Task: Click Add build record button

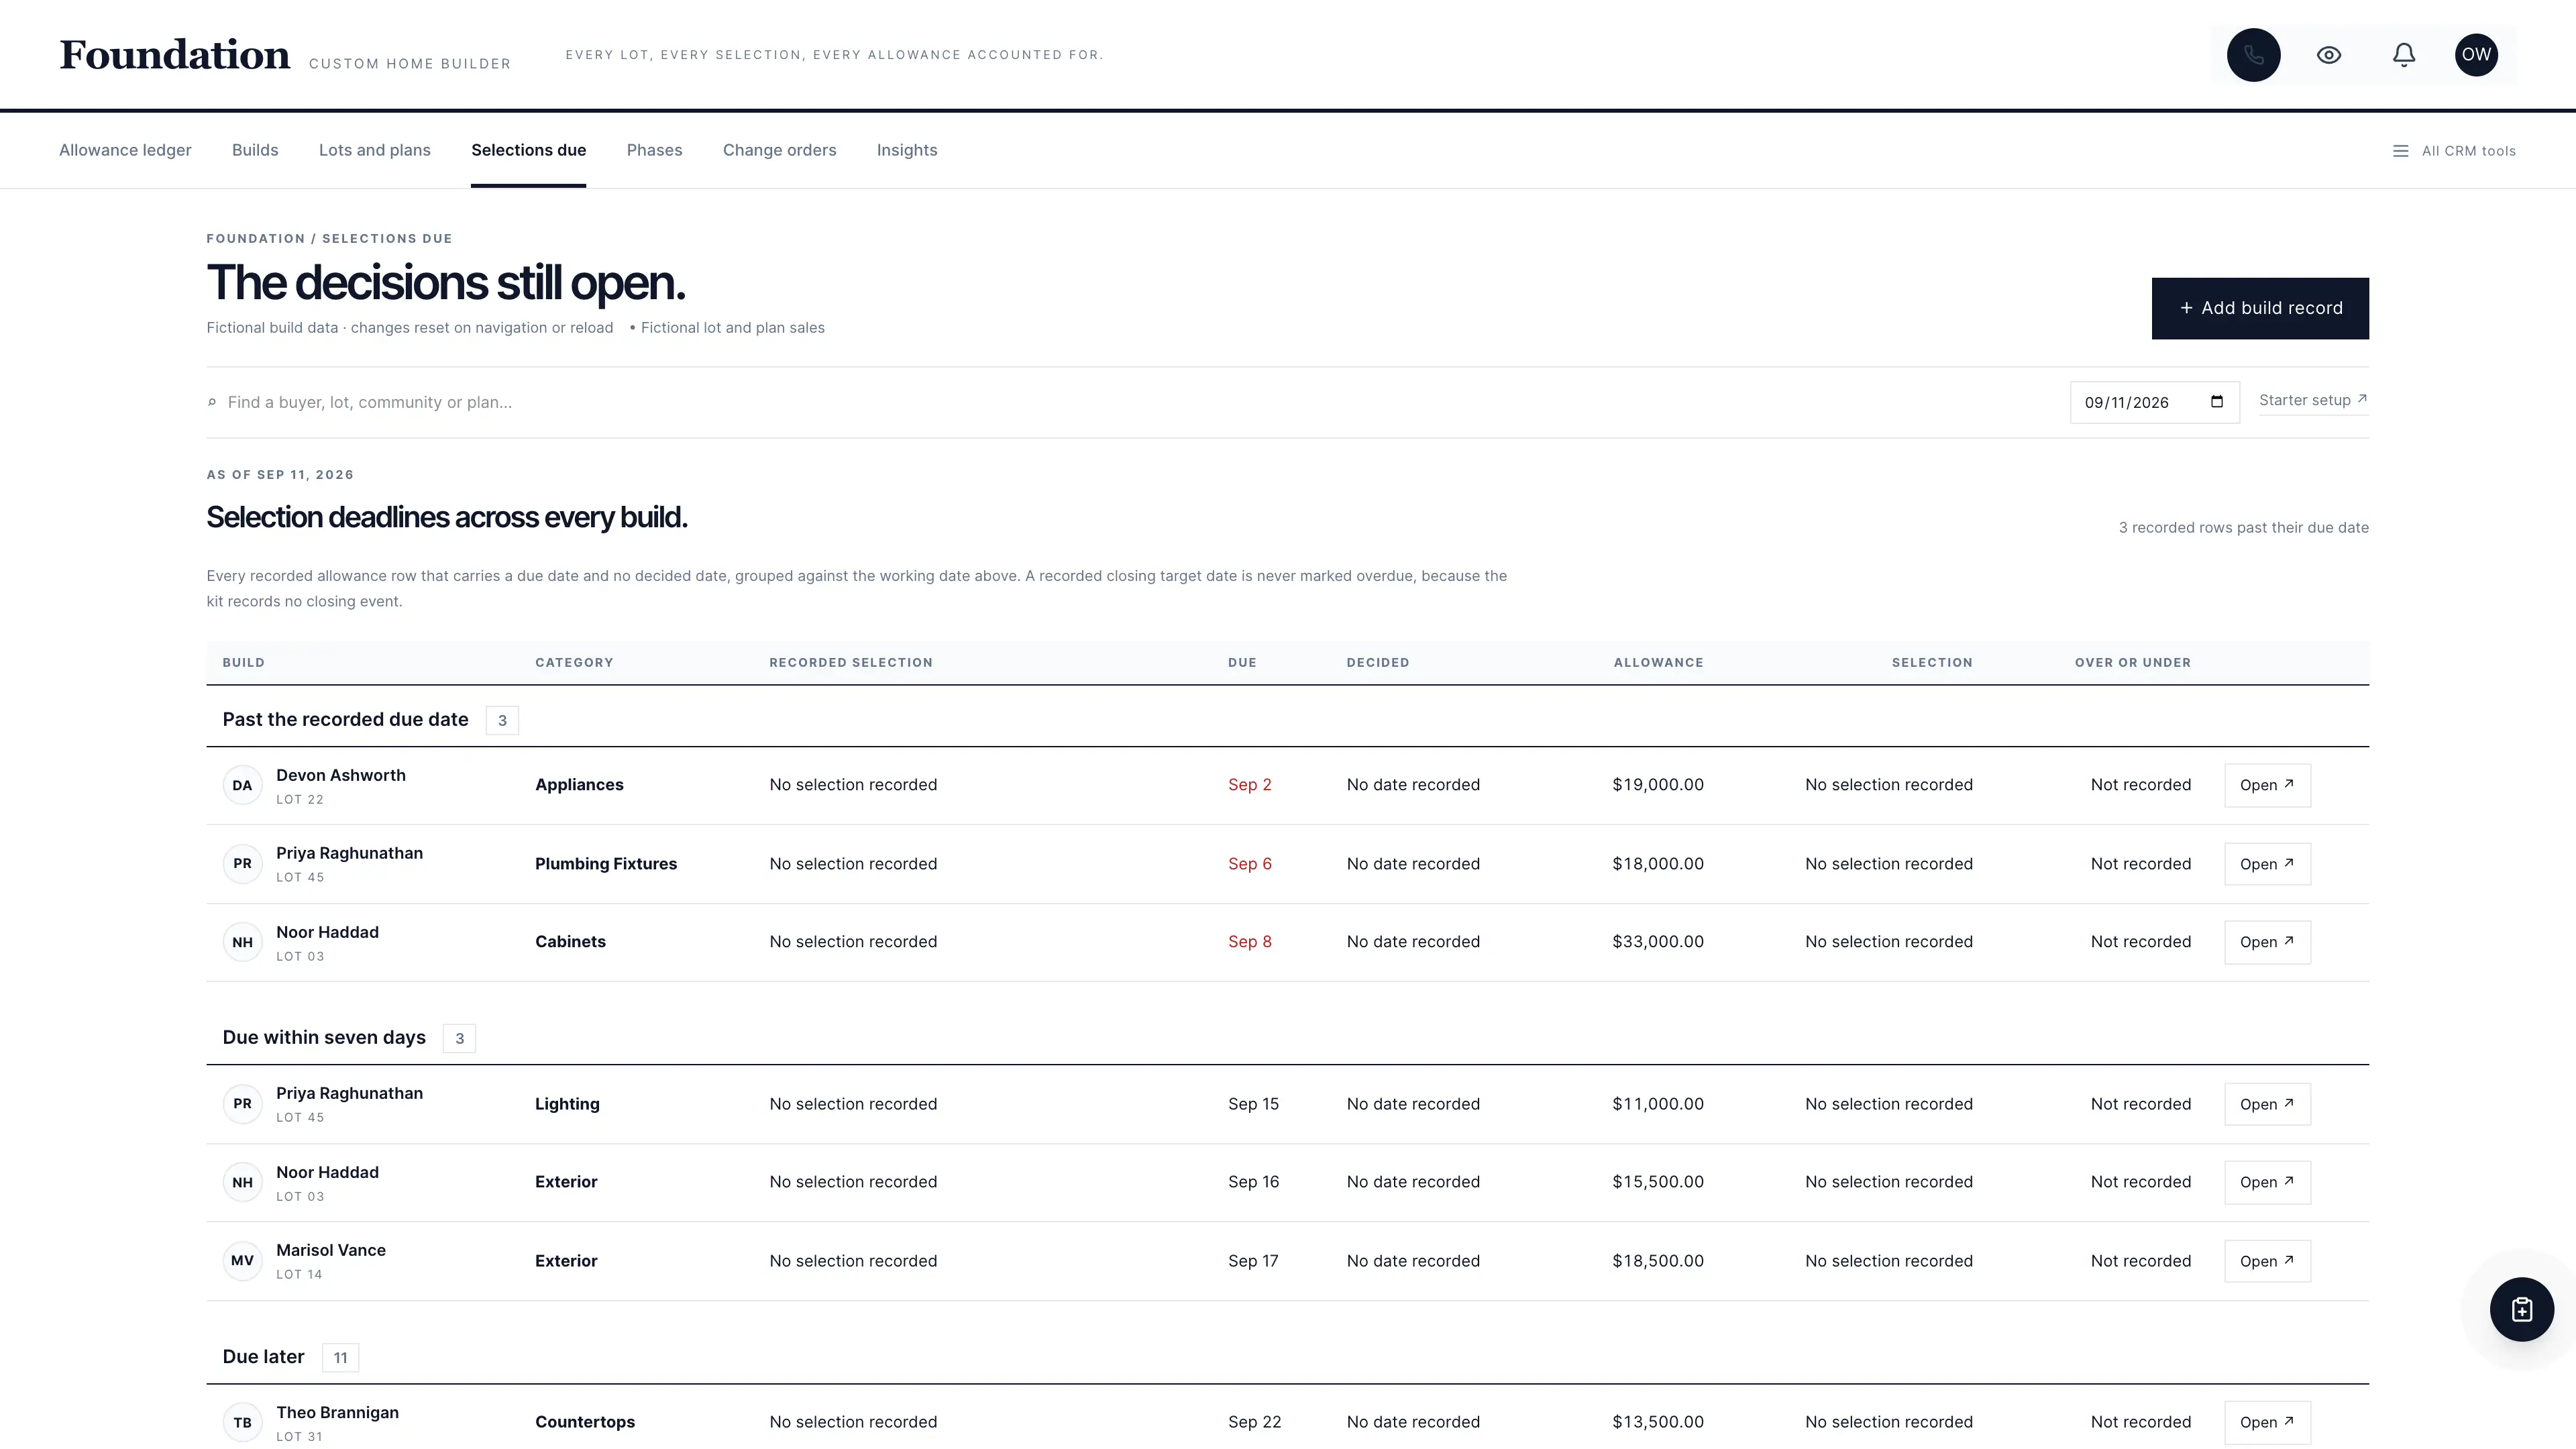Action: pyautogui.click(x=2260, y=308)
